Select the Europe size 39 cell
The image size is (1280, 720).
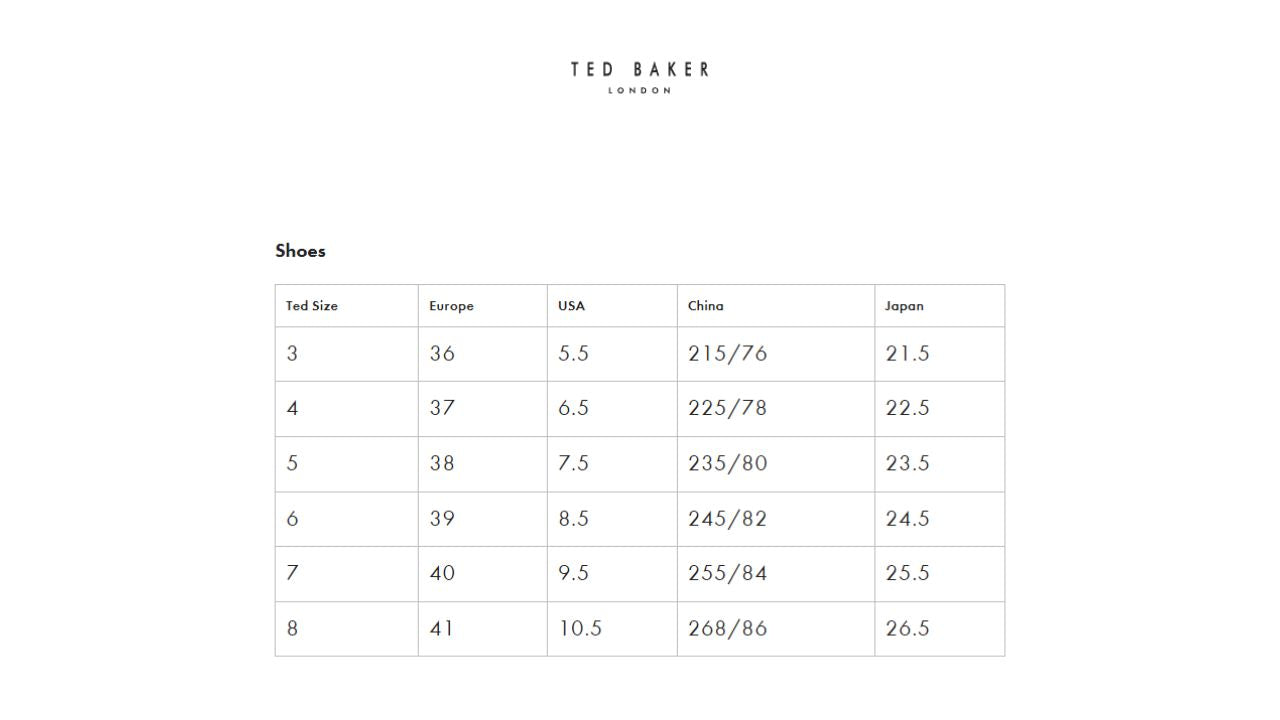pyautogui.click(x=442, y=518)
